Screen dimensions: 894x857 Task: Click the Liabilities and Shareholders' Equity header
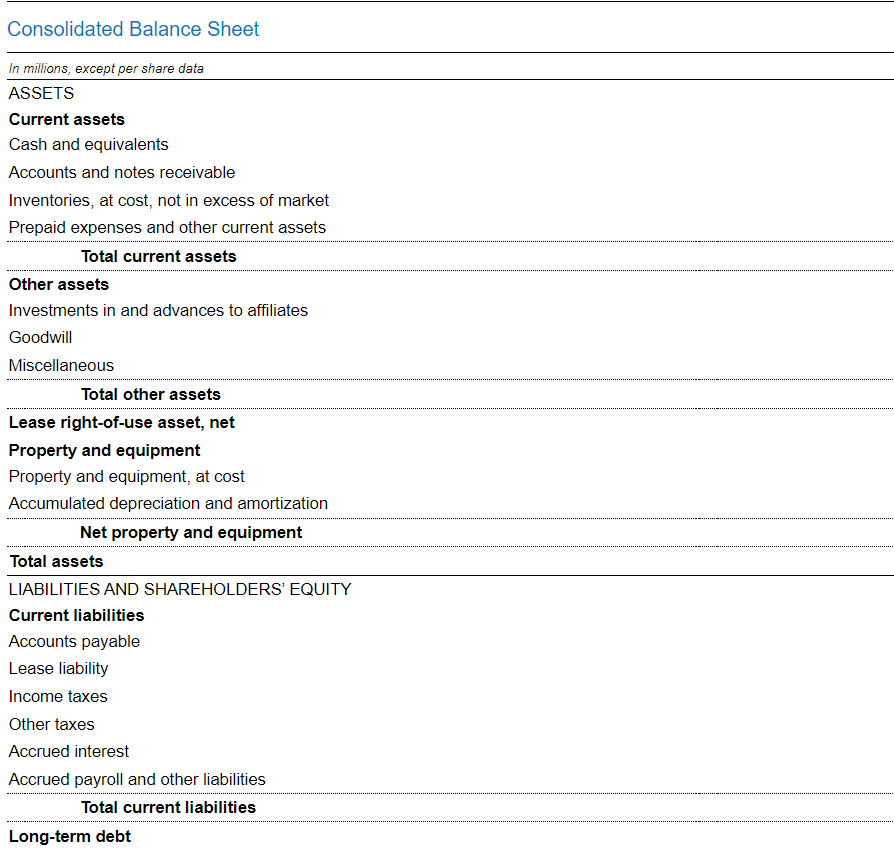[180, 589]
